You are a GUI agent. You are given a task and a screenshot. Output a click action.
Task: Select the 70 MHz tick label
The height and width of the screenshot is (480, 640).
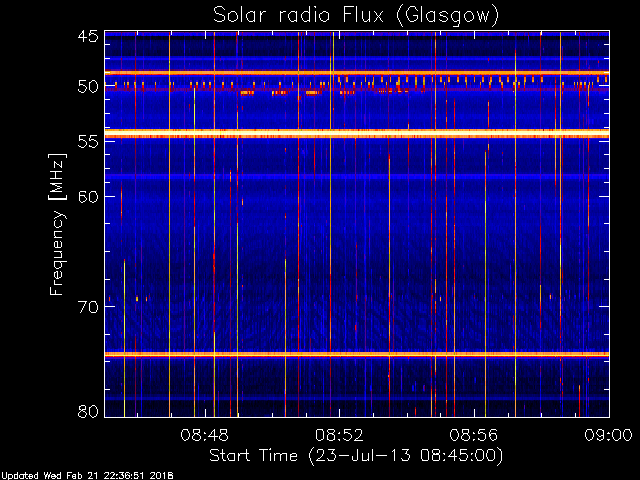87,307
